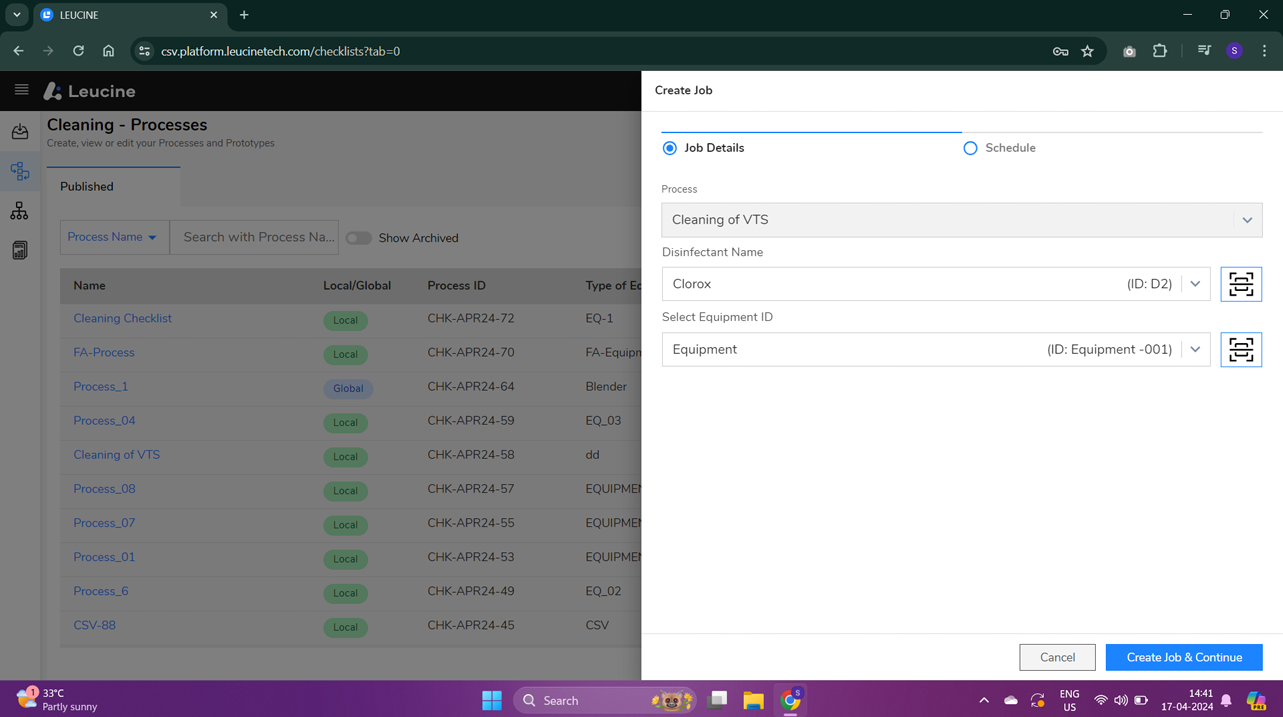1283x717 pixels.
Task: Open the media control icon in Chrome toolbar
Action: [1204, 51]
